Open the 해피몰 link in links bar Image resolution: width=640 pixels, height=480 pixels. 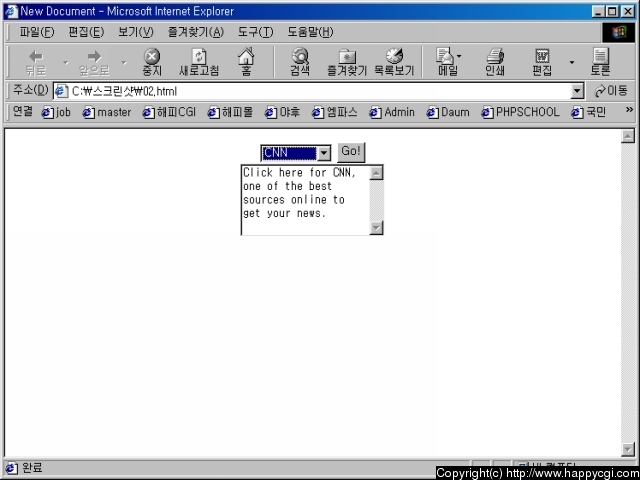pyautogui.click(x=230, y=112)
